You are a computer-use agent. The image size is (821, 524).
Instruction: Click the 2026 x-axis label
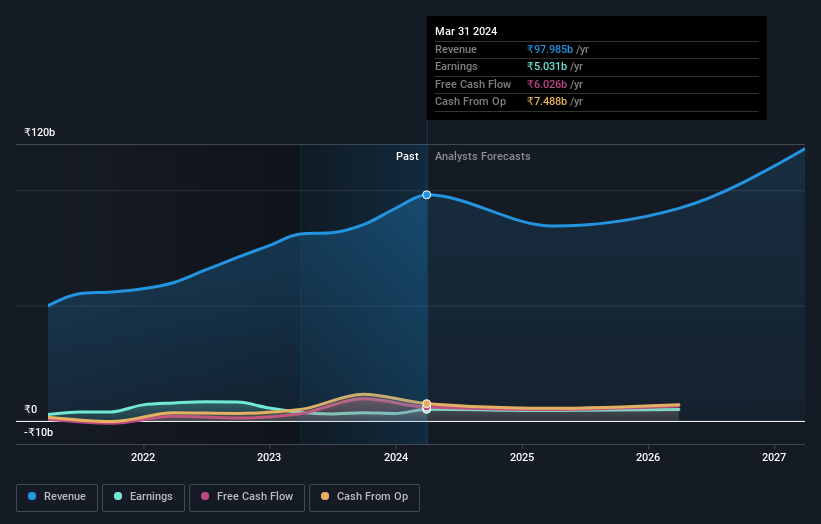648,458
